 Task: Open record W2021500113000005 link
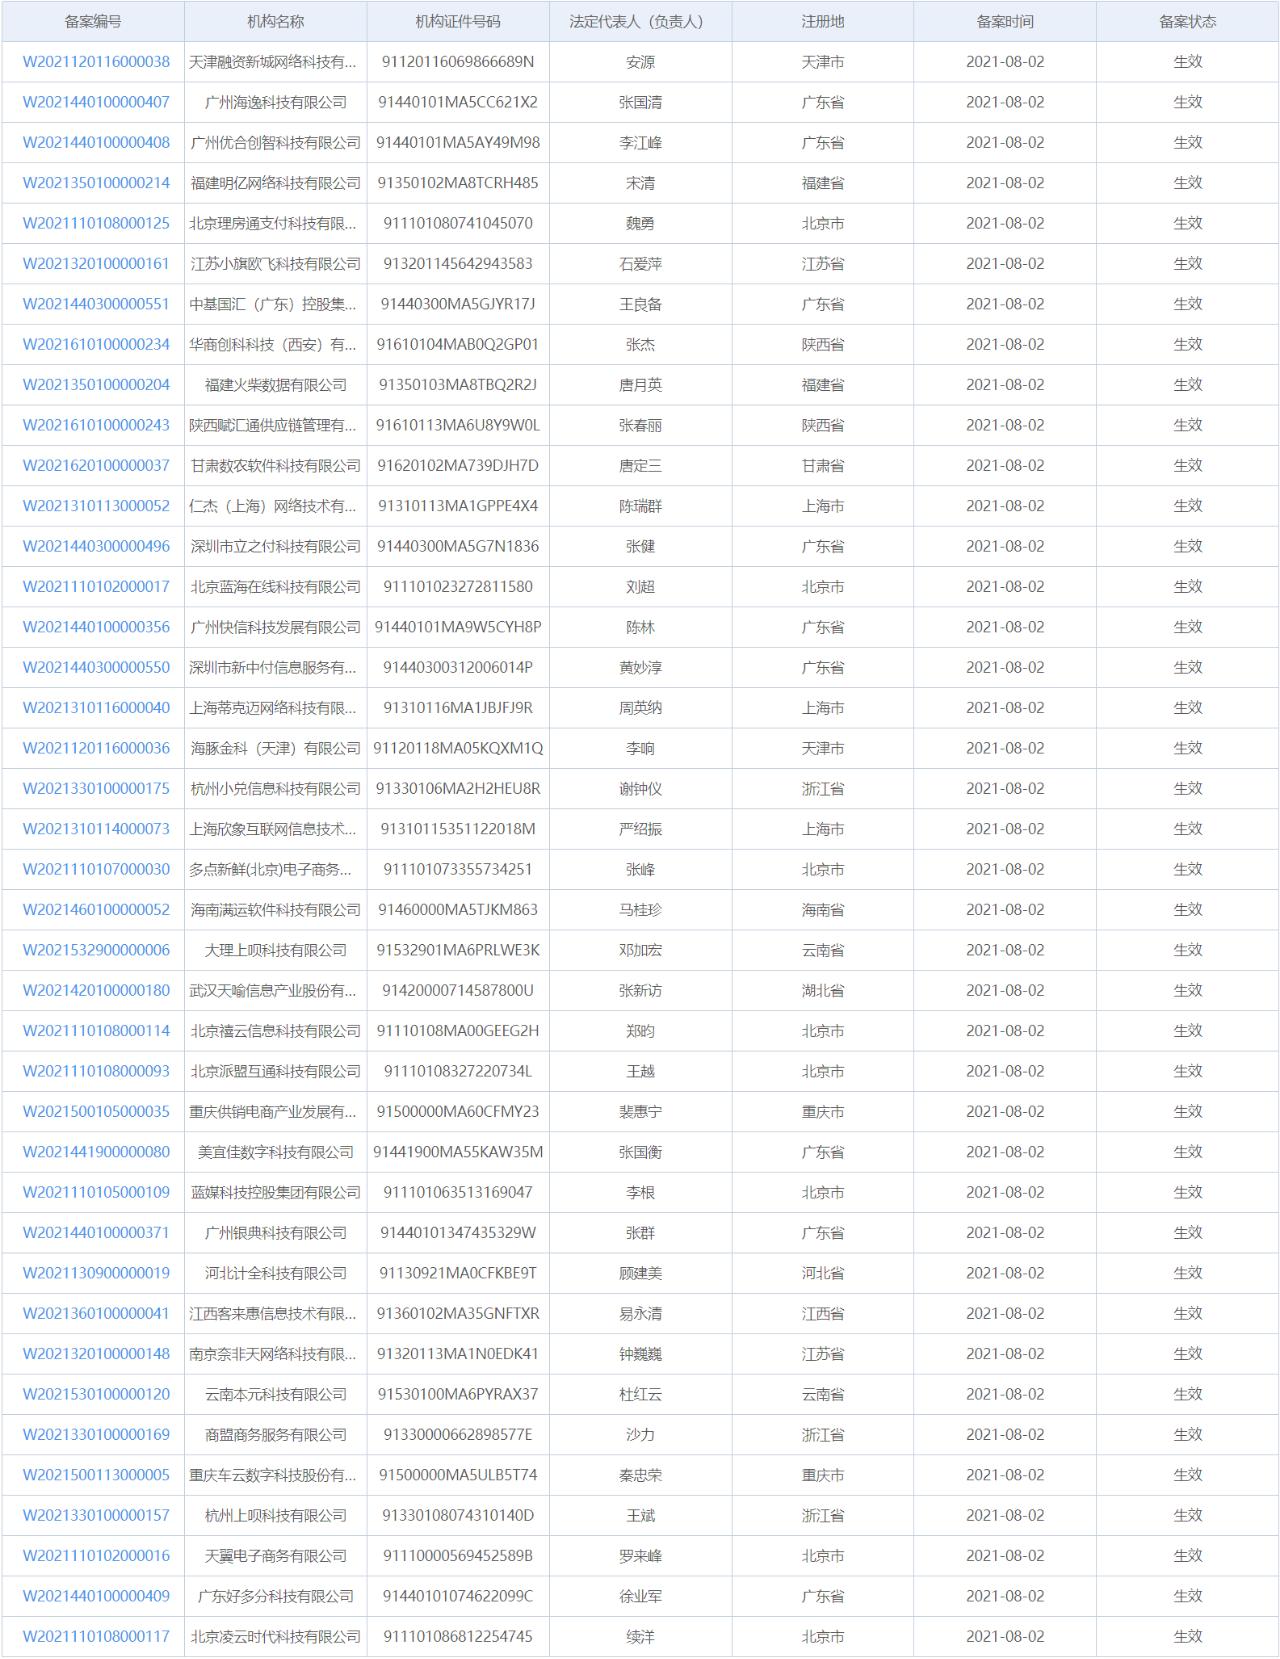coord(96,1475)
